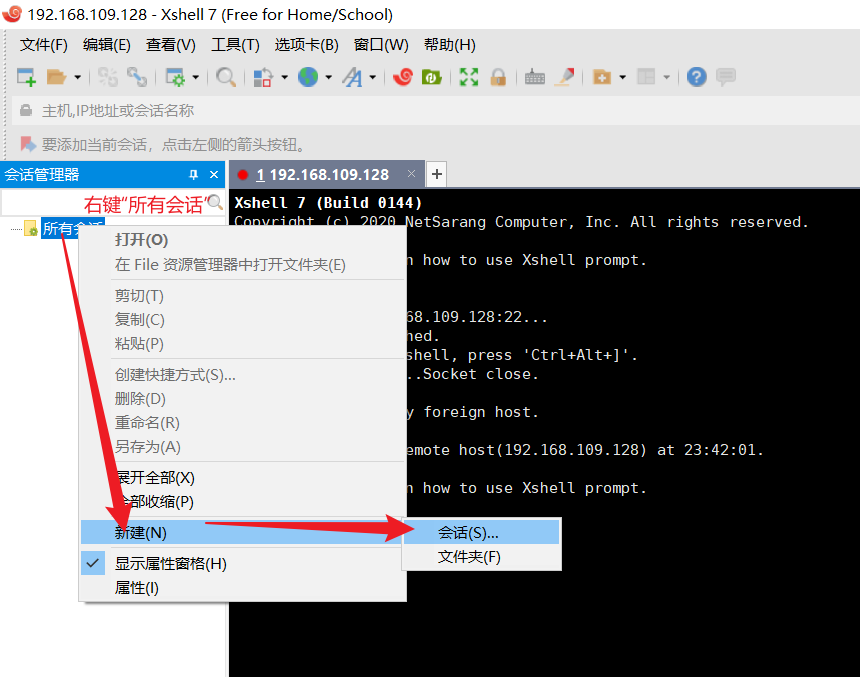Image resolution: width=860 pixels, height=677 pixels.
Task: Expand the new folder icon dropdown arrow
Action: 623,77
